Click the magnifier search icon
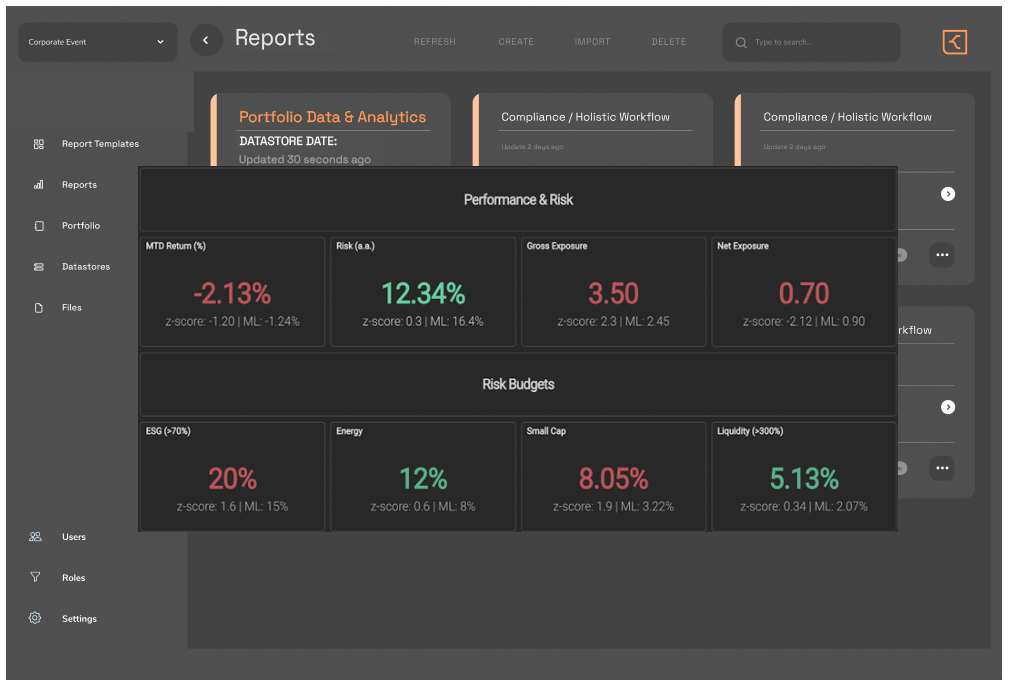 click(x=741, y=42)
